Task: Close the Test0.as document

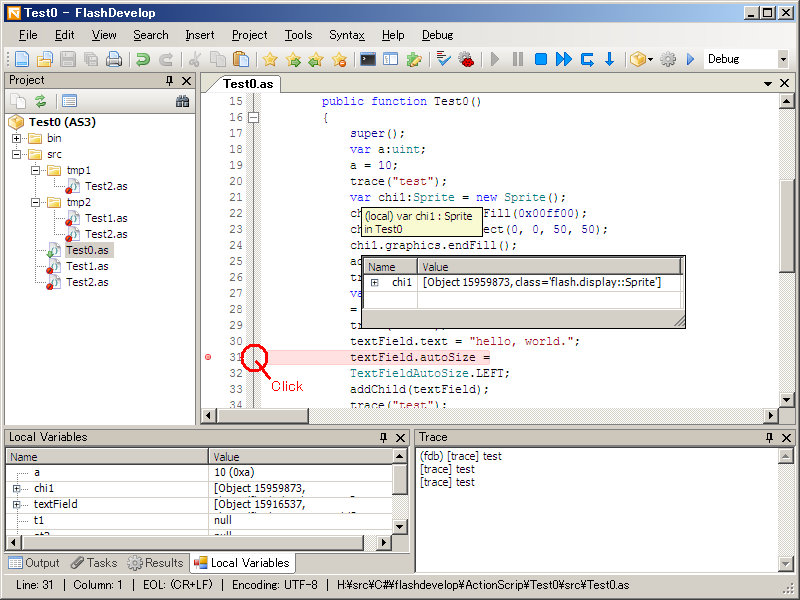Action: tap(785, 83)
